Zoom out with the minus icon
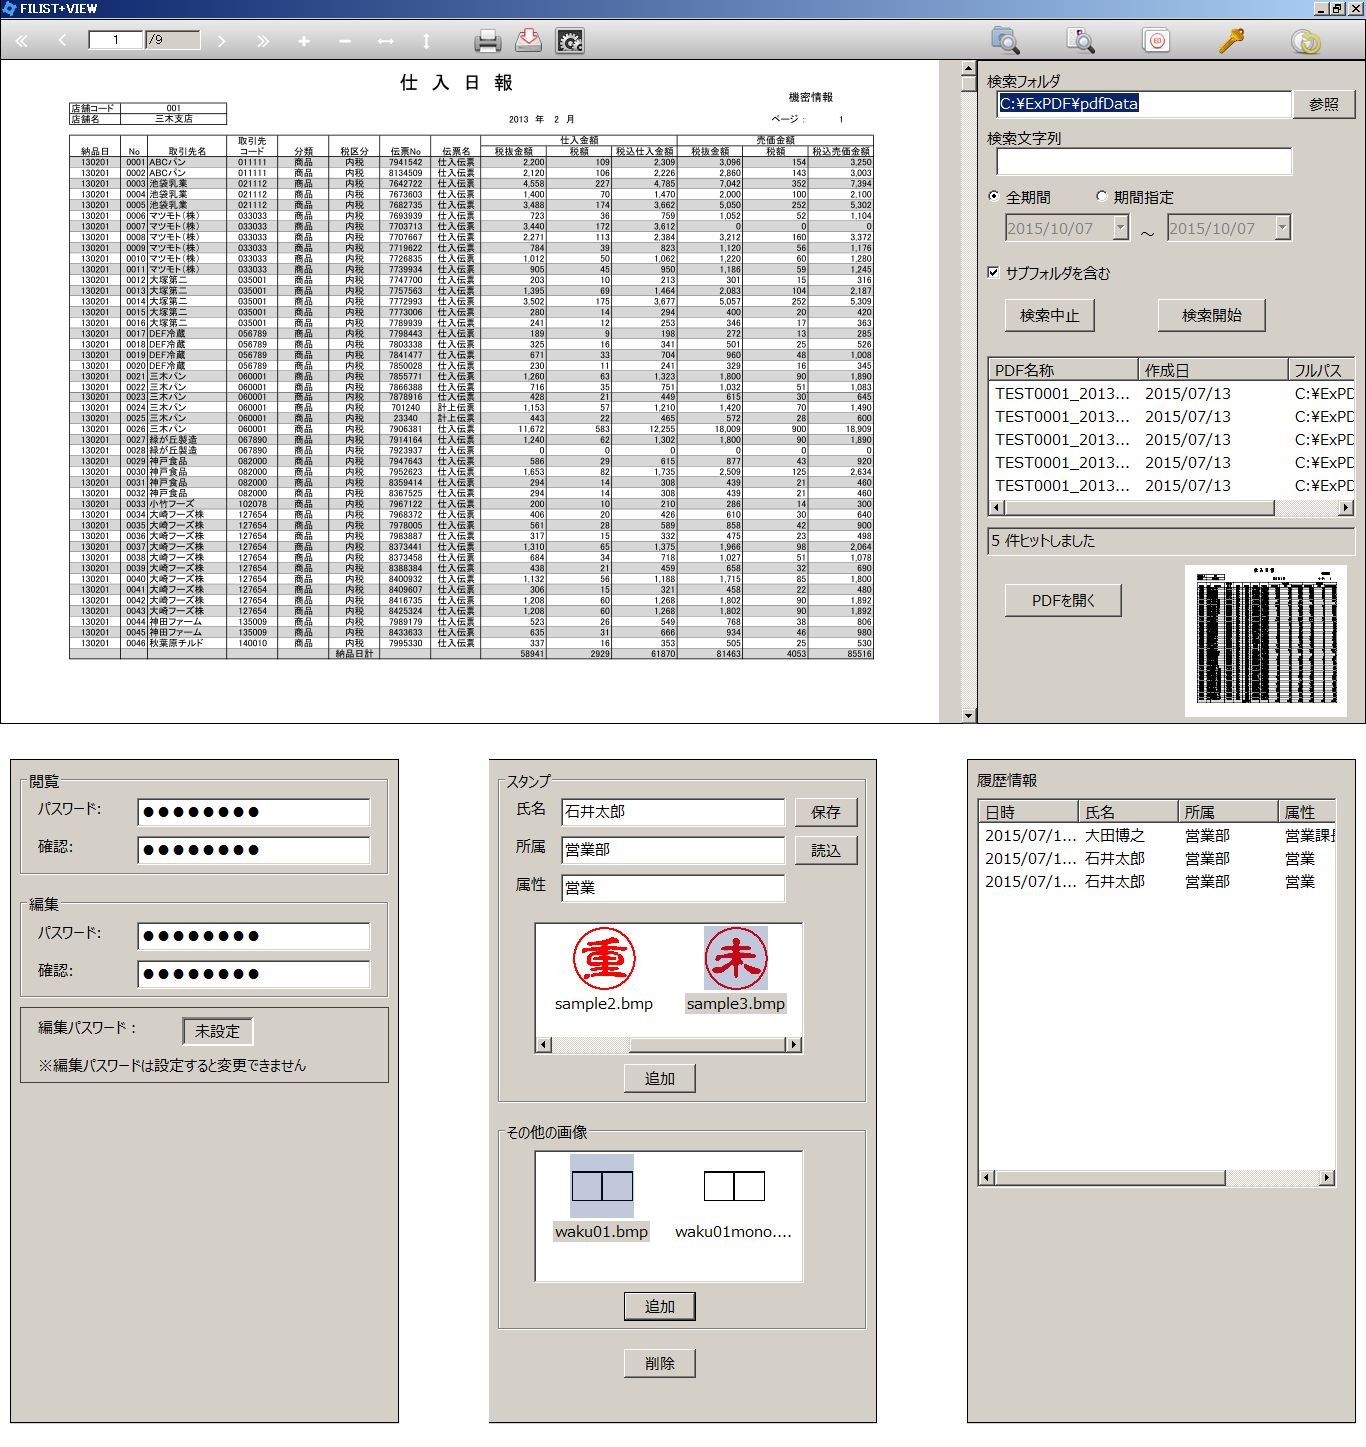Image resolution: width=1366 pixels, height=1447 pixels. click(345, 41)
